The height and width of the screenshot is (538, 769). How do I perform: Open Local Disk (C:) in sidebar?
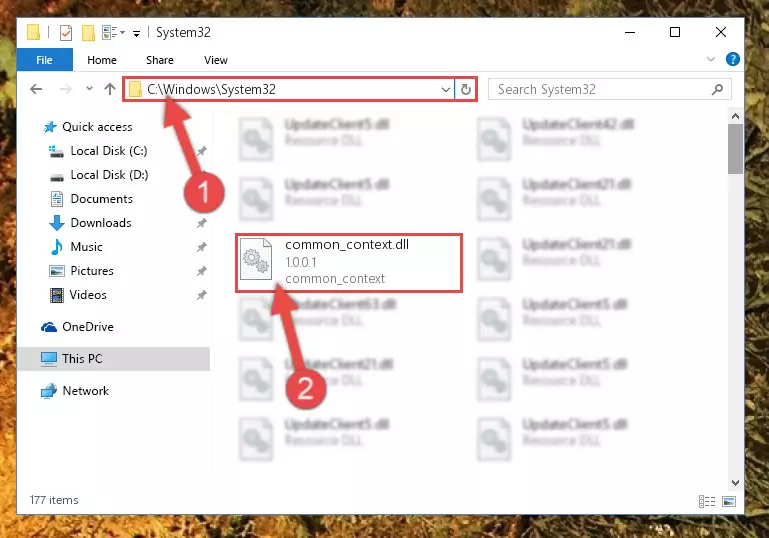[109, 151]
